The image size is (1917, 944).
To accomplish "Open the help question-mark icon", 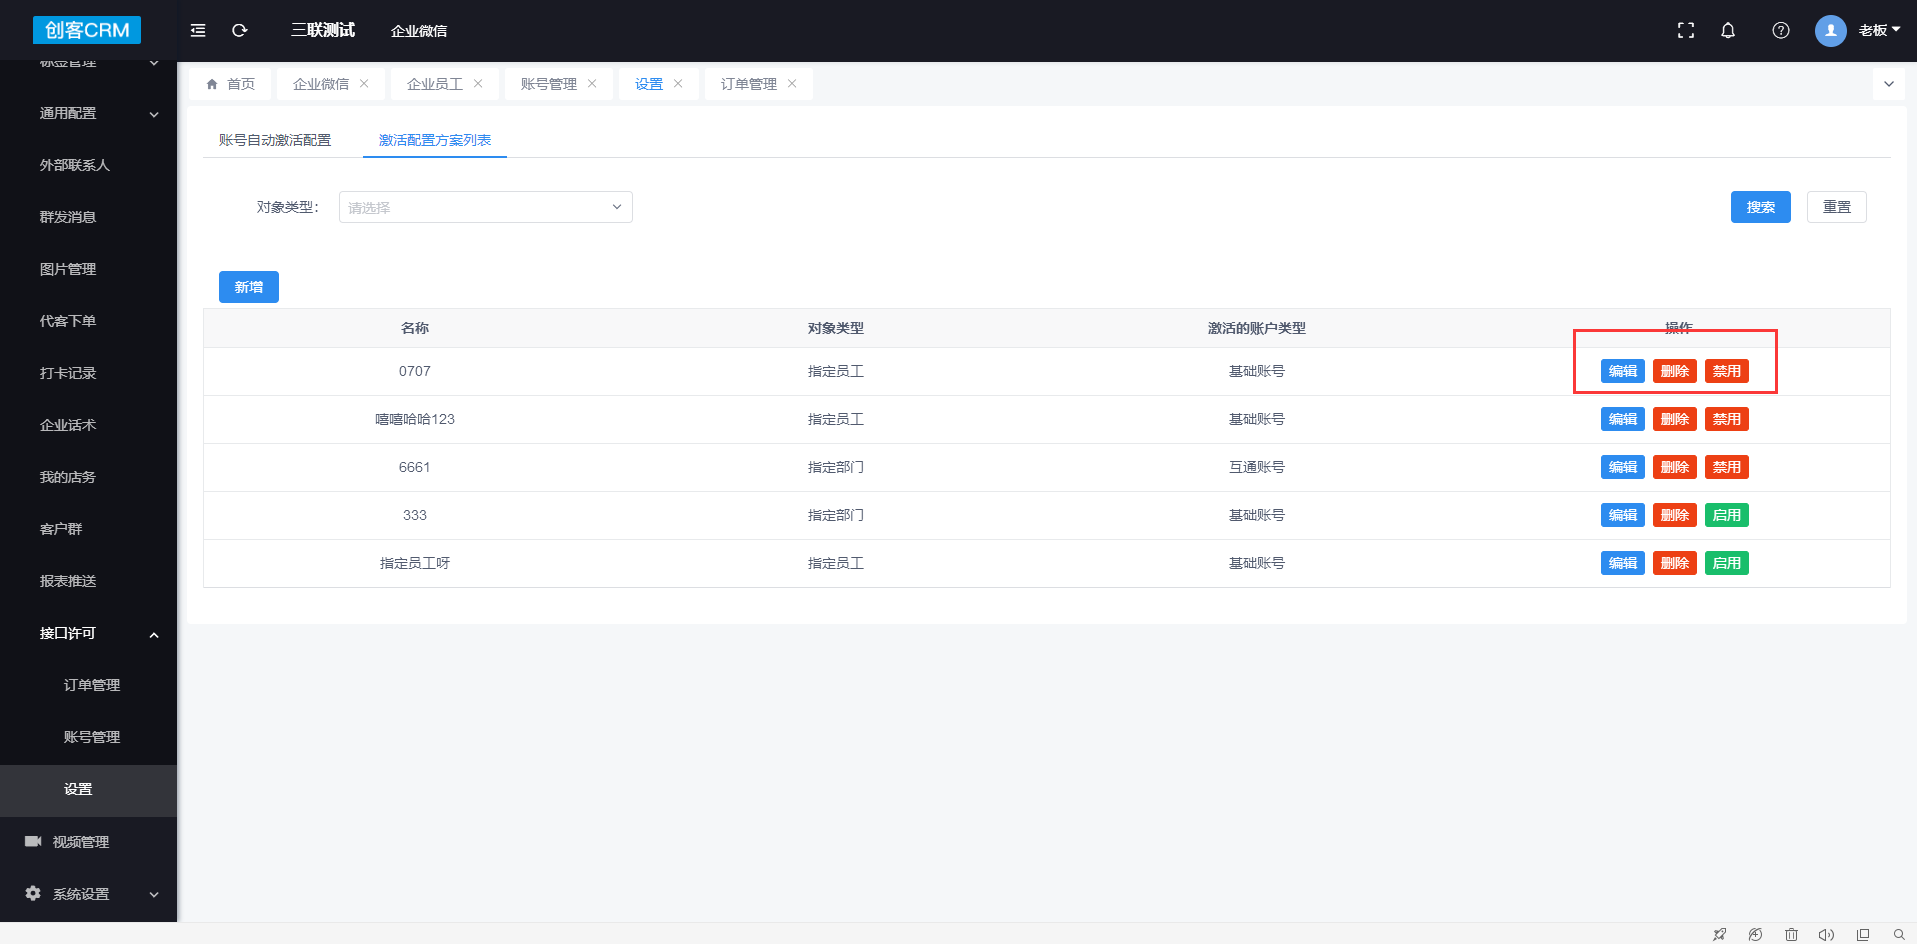I will (1781, 30).
